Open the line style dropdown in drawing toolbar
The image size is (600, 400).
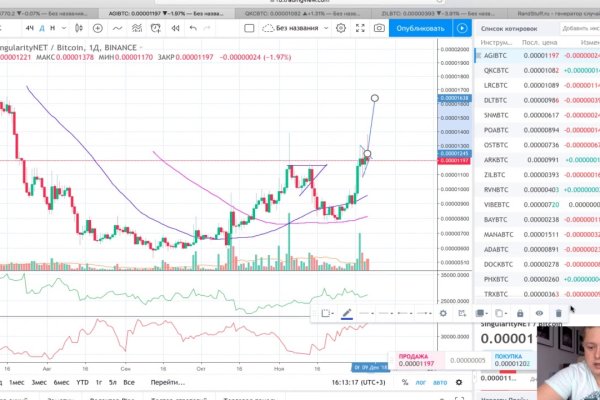point(375,313)
